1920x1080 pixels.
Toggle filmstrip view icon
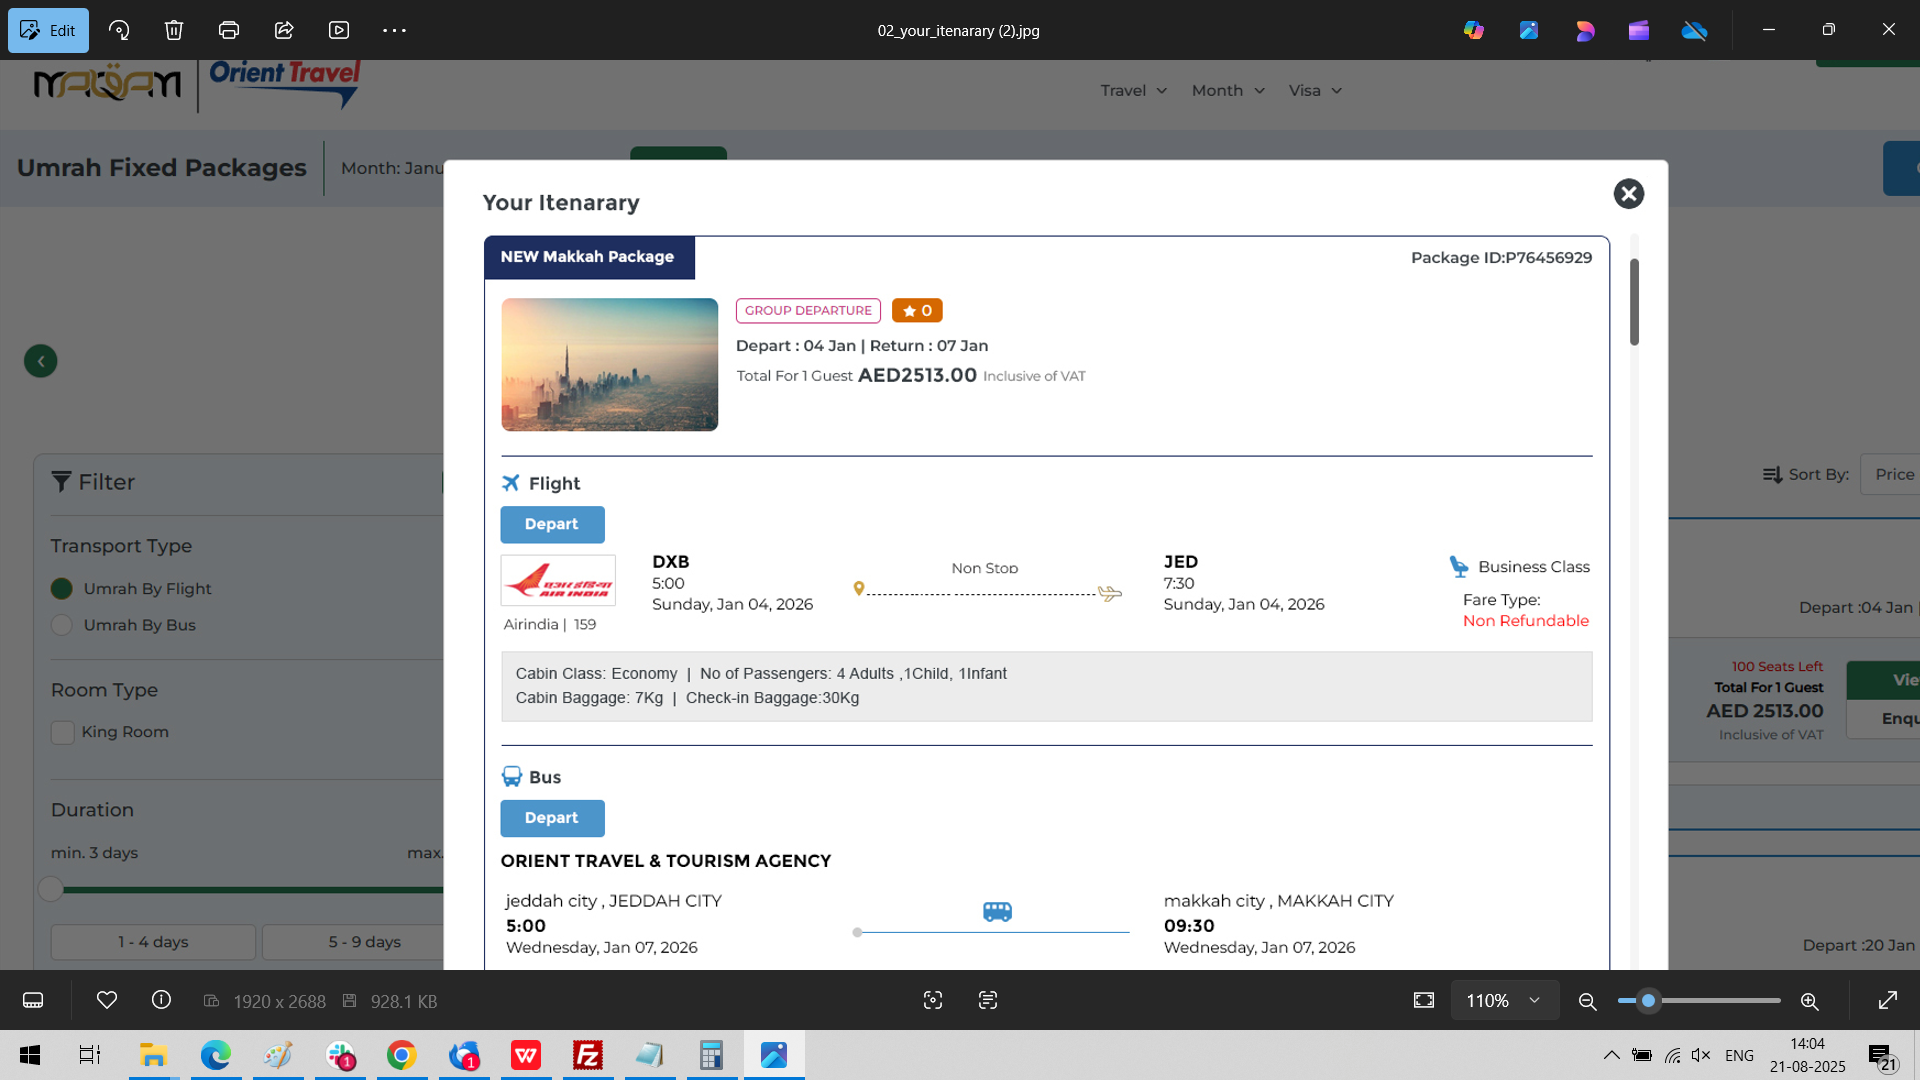click(33, 1000)
